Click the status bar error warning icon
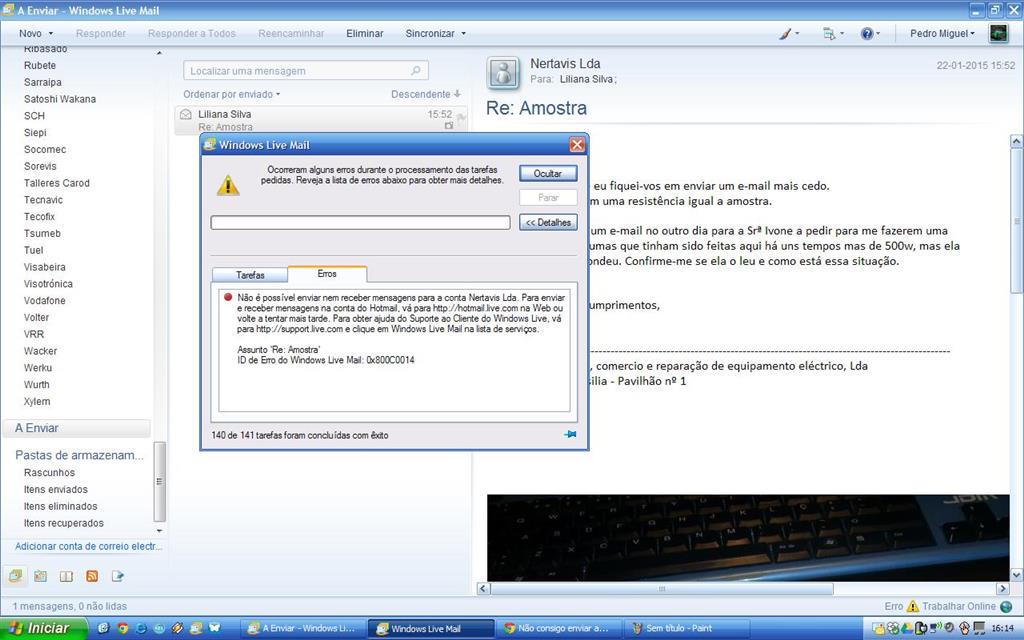 coord(912,606)
